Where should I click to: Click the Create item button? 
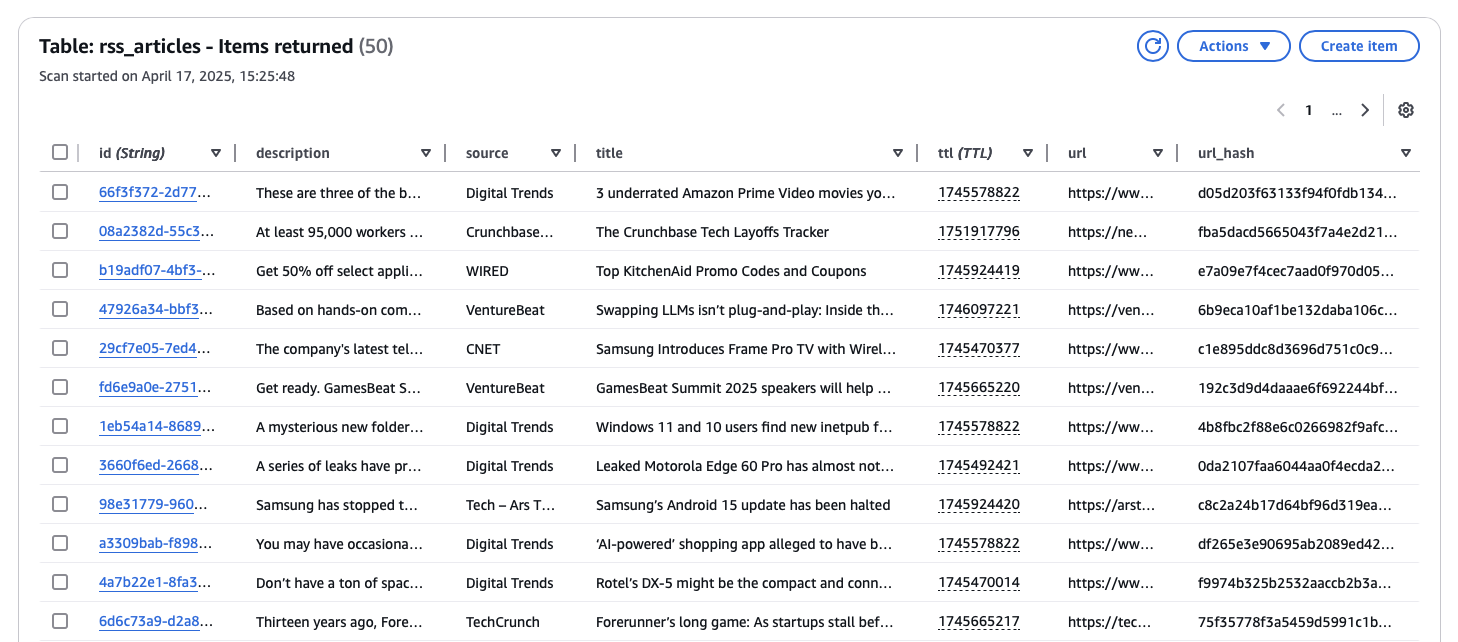click(1358, 46)
